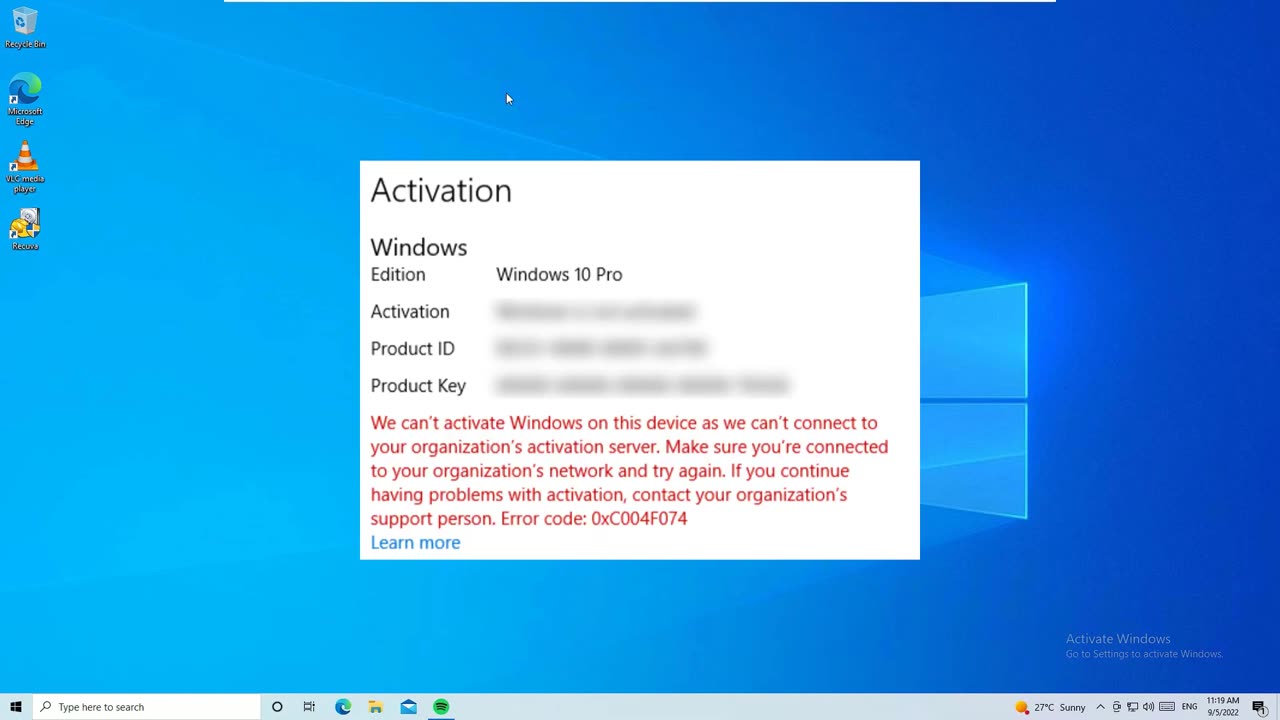
Task: Open Cortana circle icon on taskbar
Action: coord(277,707)
